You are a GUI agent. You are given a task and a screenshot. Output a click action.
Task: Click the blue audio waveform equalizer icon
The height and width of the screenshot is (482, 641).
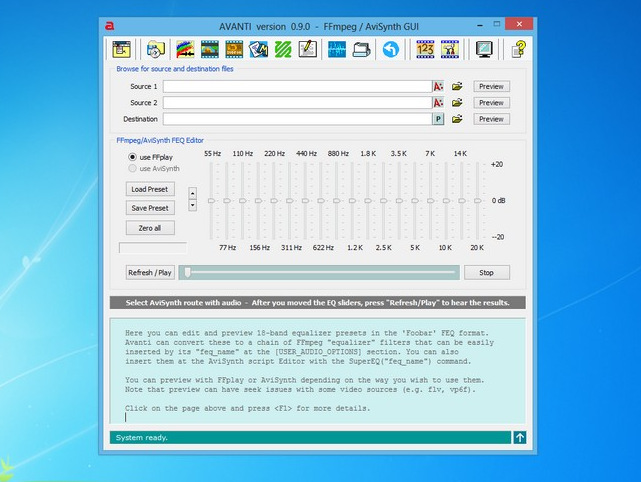[x=337, y=49]
